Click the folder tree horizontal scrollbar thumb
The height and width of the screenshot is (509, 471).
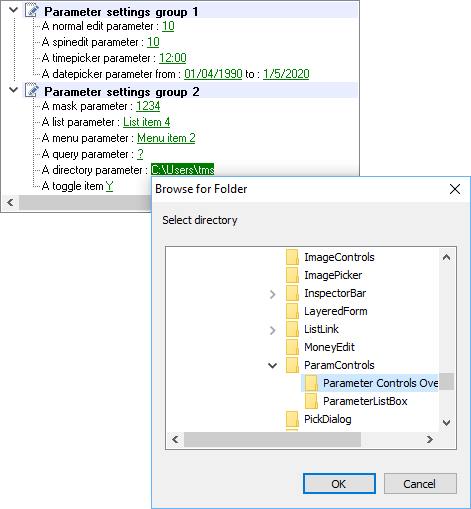pos(272,439)
